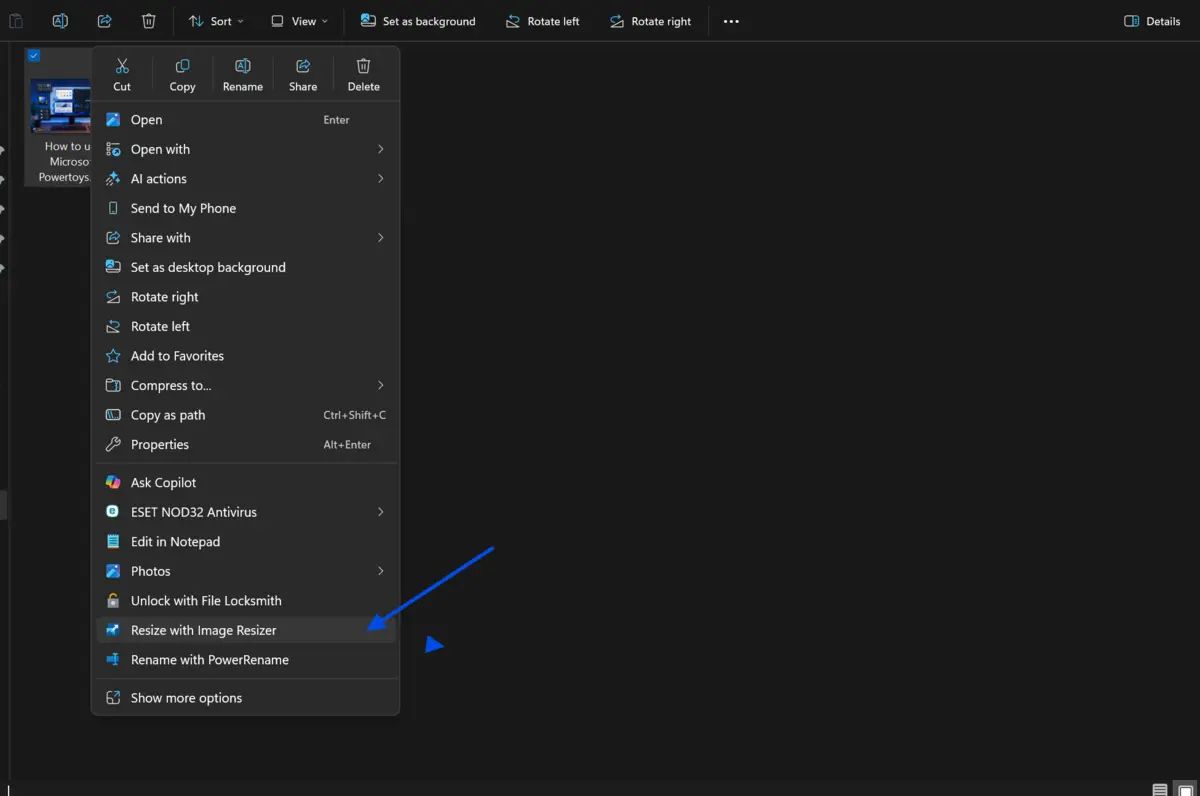Click the image file thumbnail

[x=60, y=106]
